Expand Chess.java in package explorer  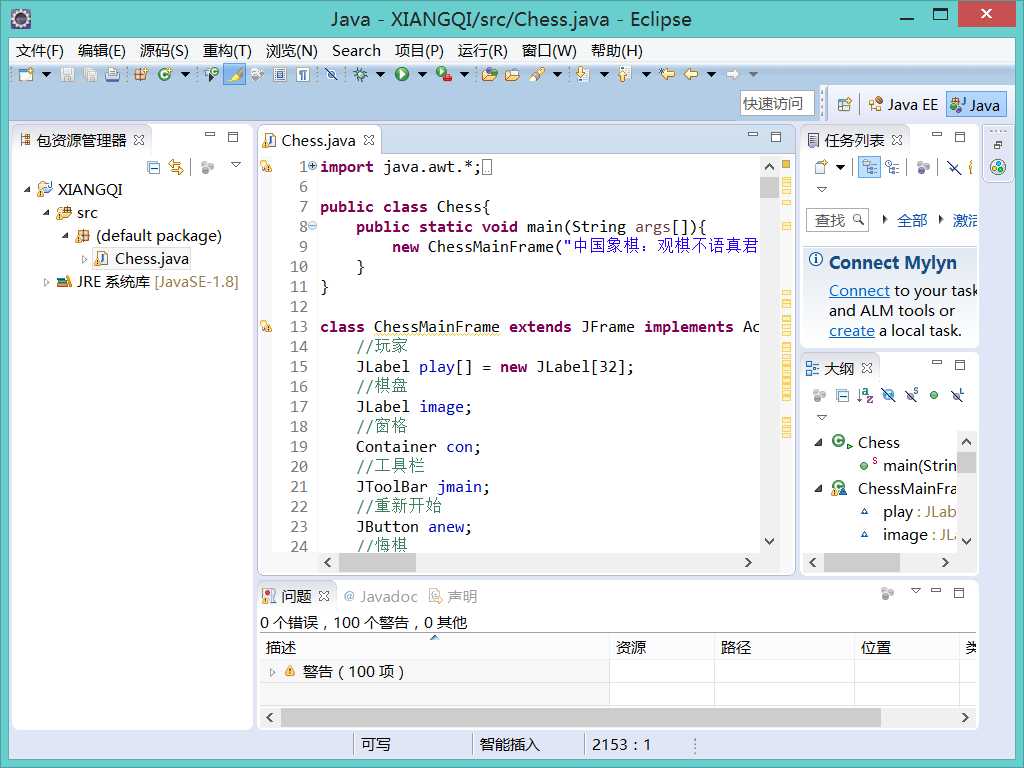tap(84, 259)
